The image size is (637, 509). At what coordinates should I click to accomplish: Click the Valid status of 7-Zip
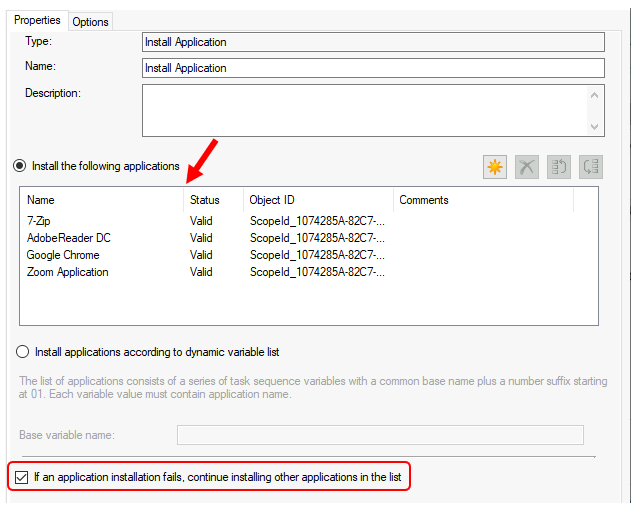tap(201, 221)
